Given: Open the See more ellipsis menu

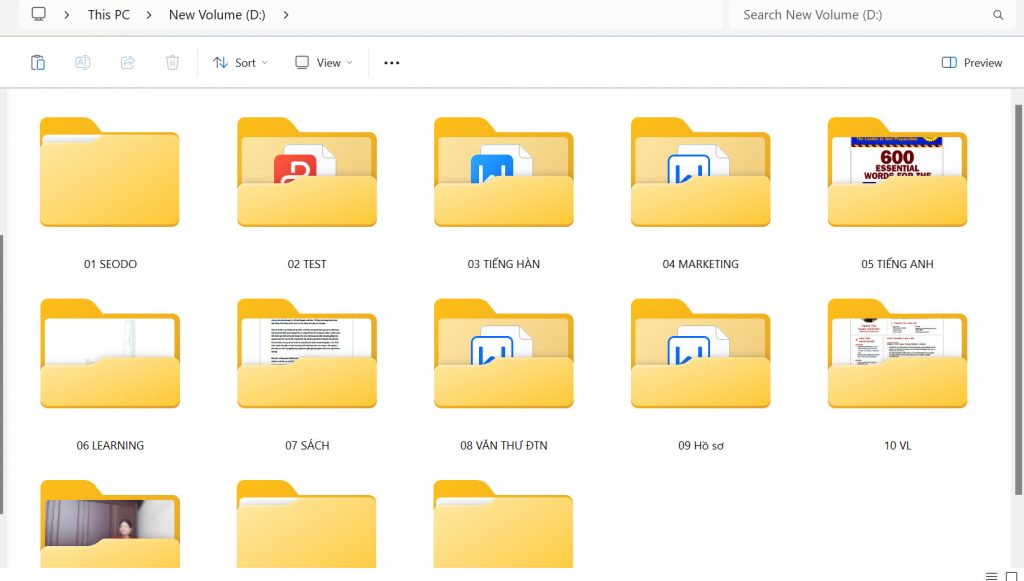Looking at the screenshot, I should pos(391,62).
